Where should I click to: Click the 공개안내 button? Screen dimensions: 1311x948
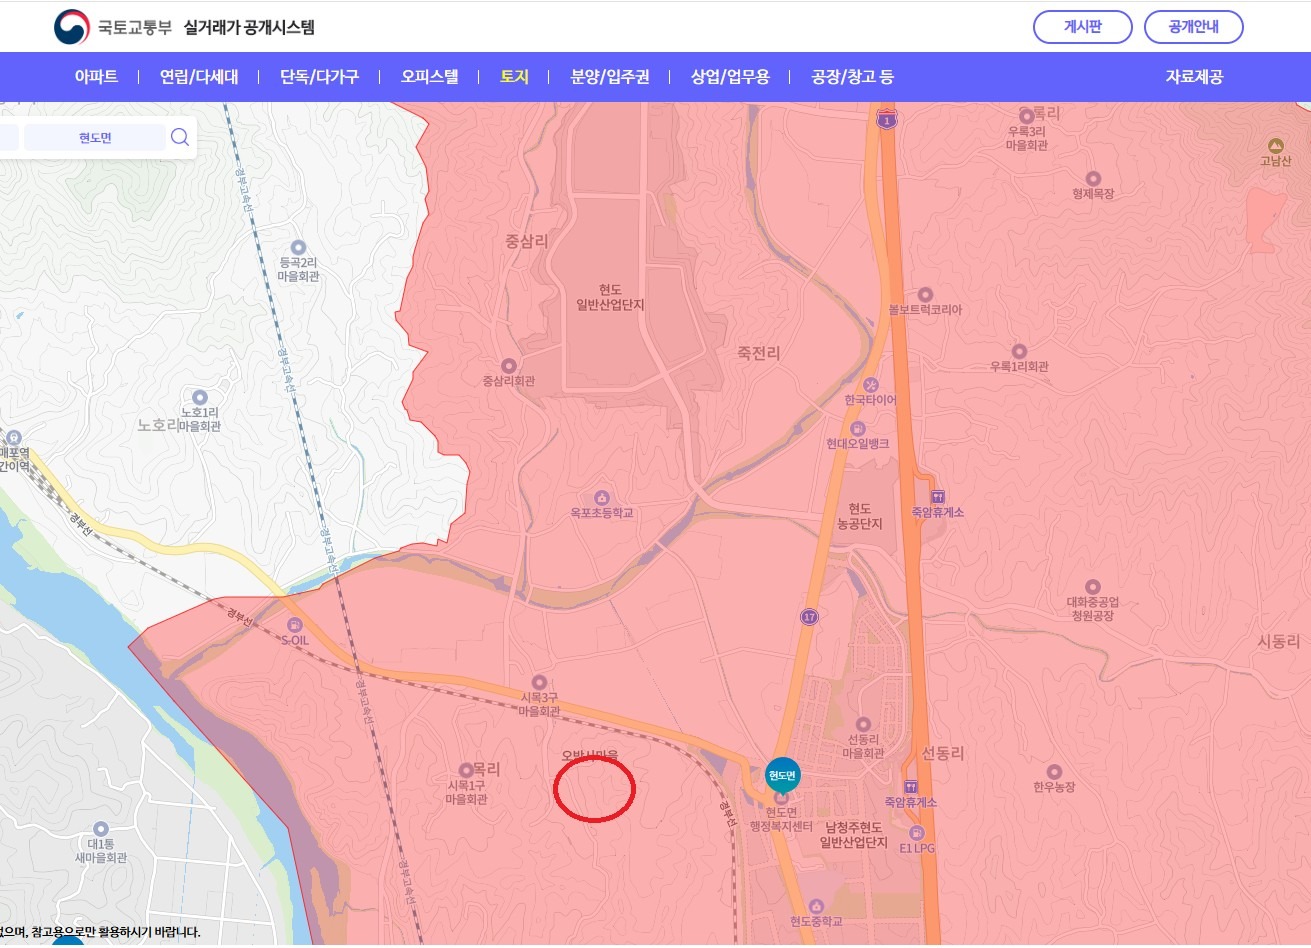pyautogui.click(x=1193, y=27)
